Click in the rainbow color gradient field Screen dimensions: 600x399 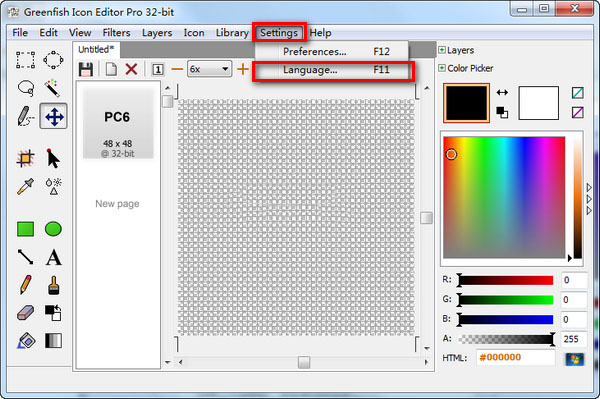click(504, 197)
